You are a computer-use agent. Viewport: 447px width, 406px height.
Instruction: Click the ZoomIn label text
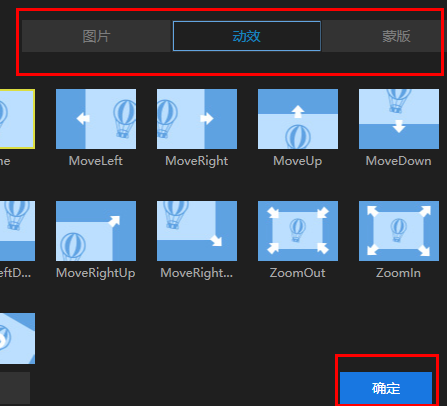(398, 273)
